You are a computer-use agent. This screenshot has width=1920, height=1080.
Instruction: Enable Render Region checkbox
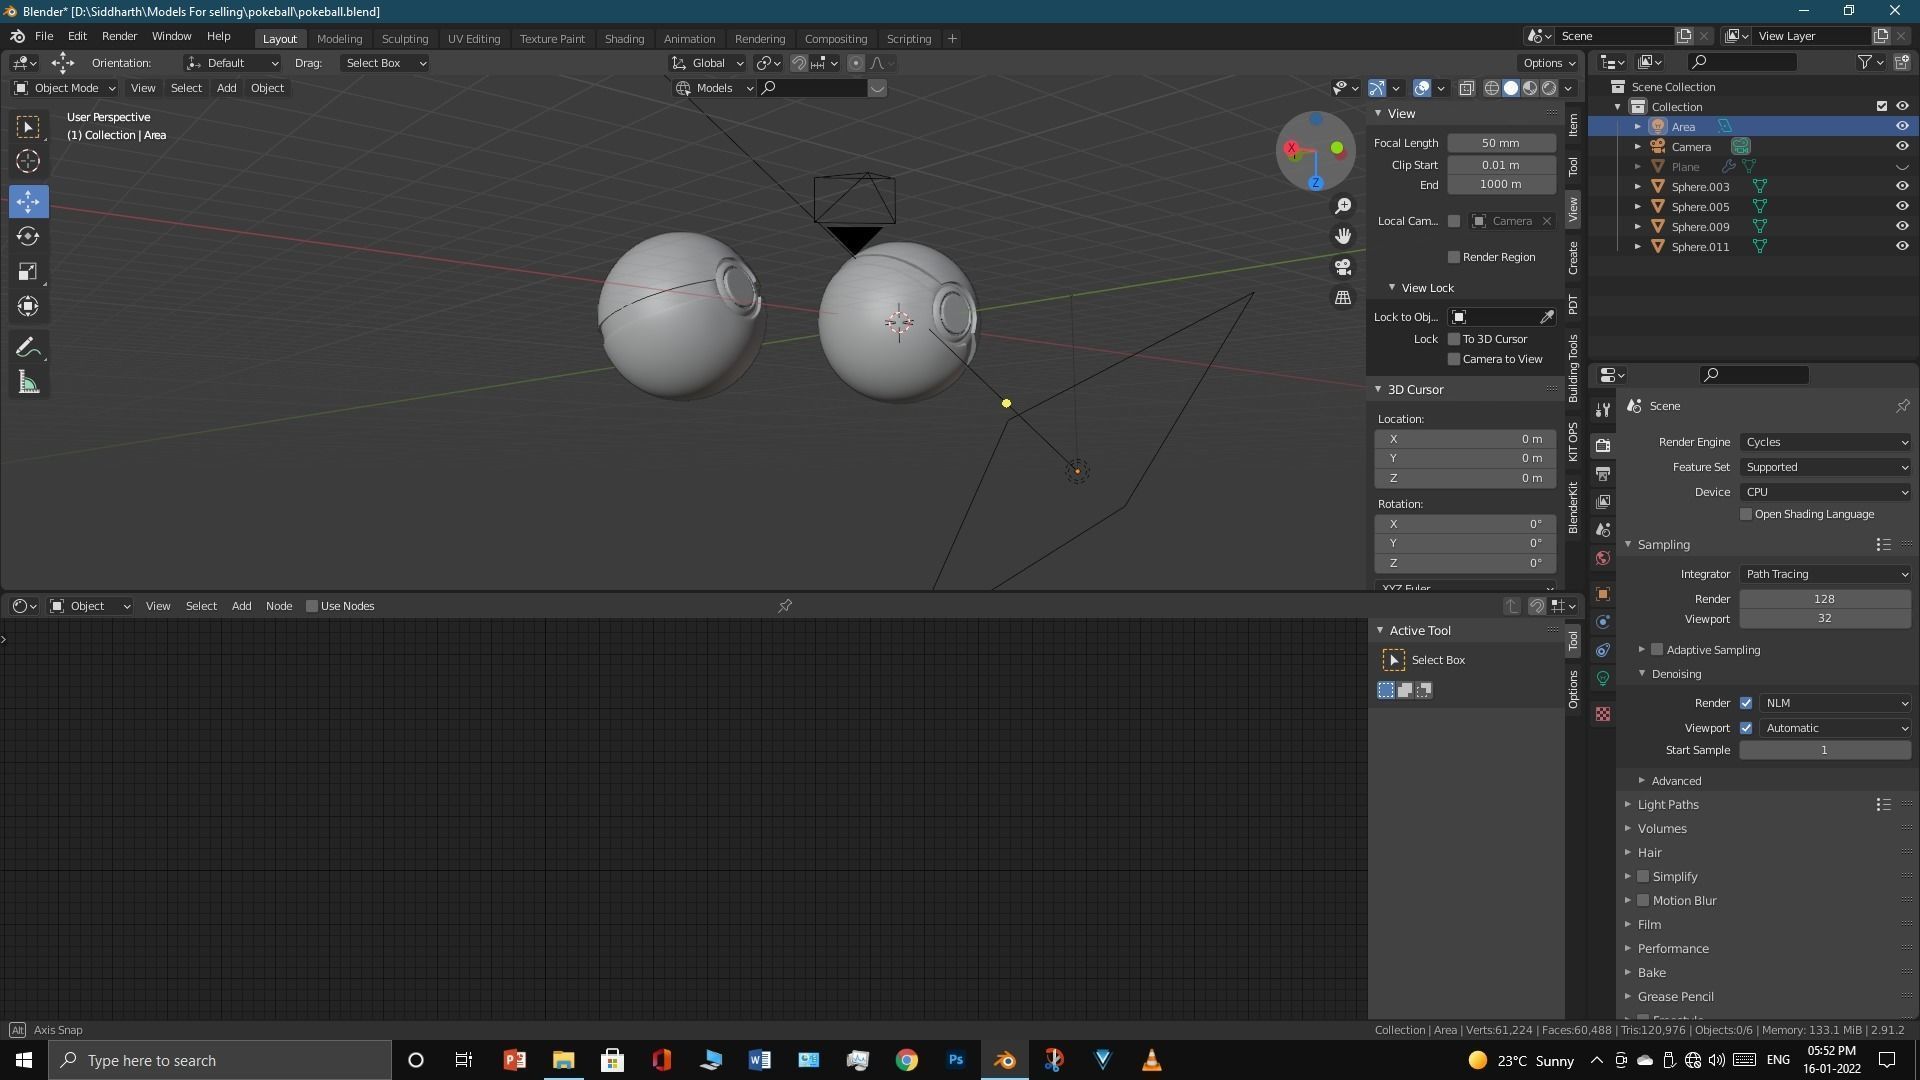coord(1454,257)
